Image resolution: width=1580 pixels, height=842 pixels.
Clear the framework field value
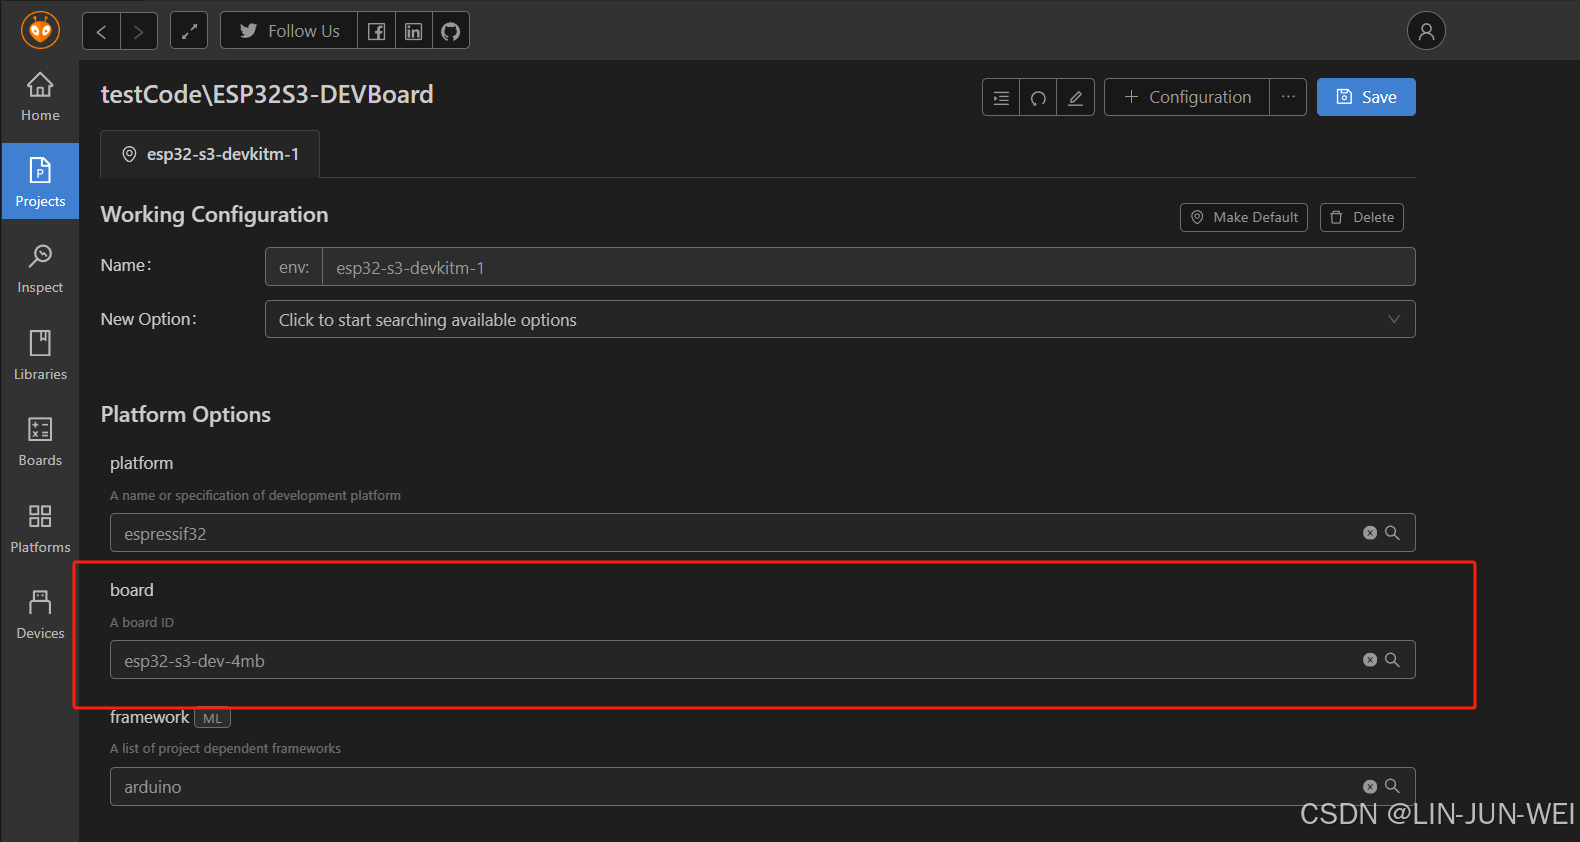point(1370,787)
